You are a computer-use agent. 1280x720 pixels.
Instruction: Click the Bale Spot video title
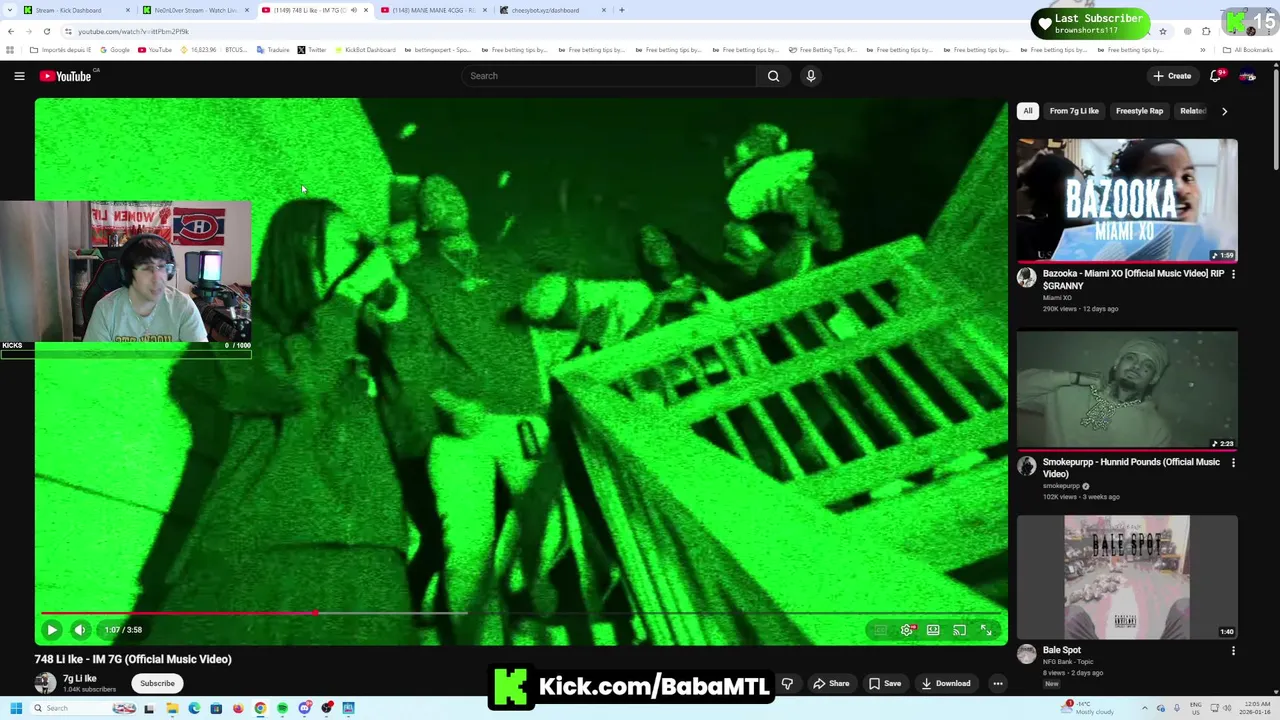pyautogui.click(x=1062, y=650)
